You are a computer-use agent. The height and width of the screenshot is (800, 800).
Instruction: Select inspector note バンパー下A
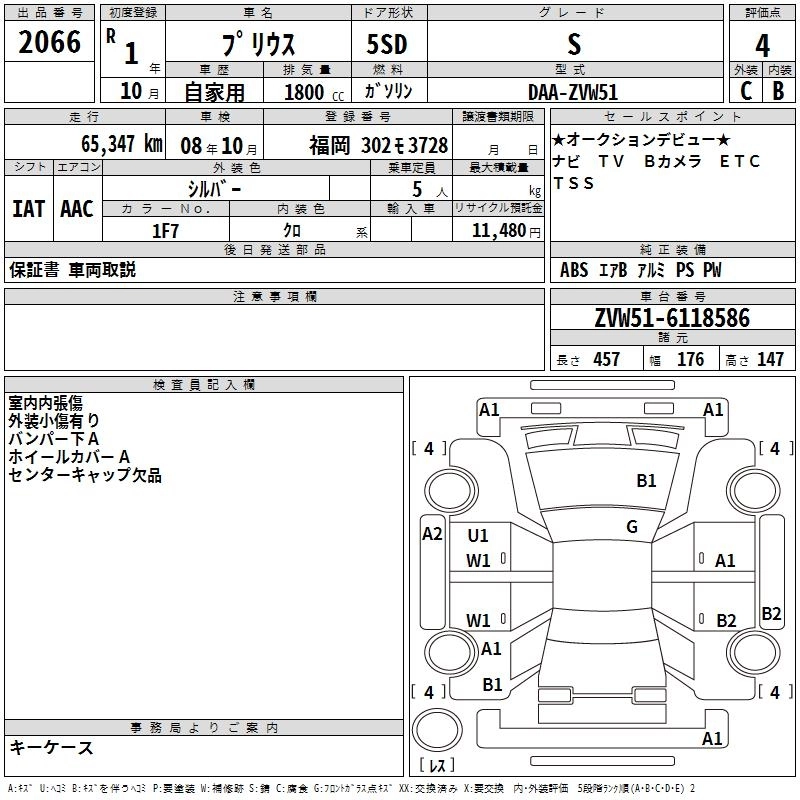point(53,439)
